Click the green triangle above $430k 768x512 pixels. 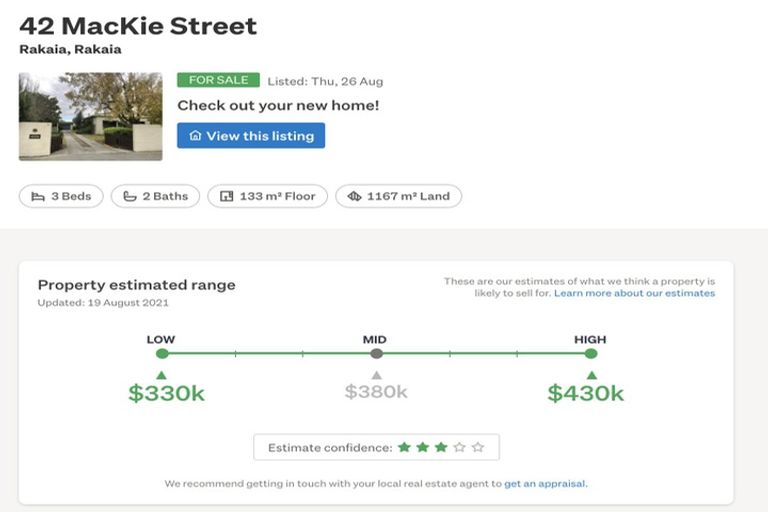click(x=591, y=375)
